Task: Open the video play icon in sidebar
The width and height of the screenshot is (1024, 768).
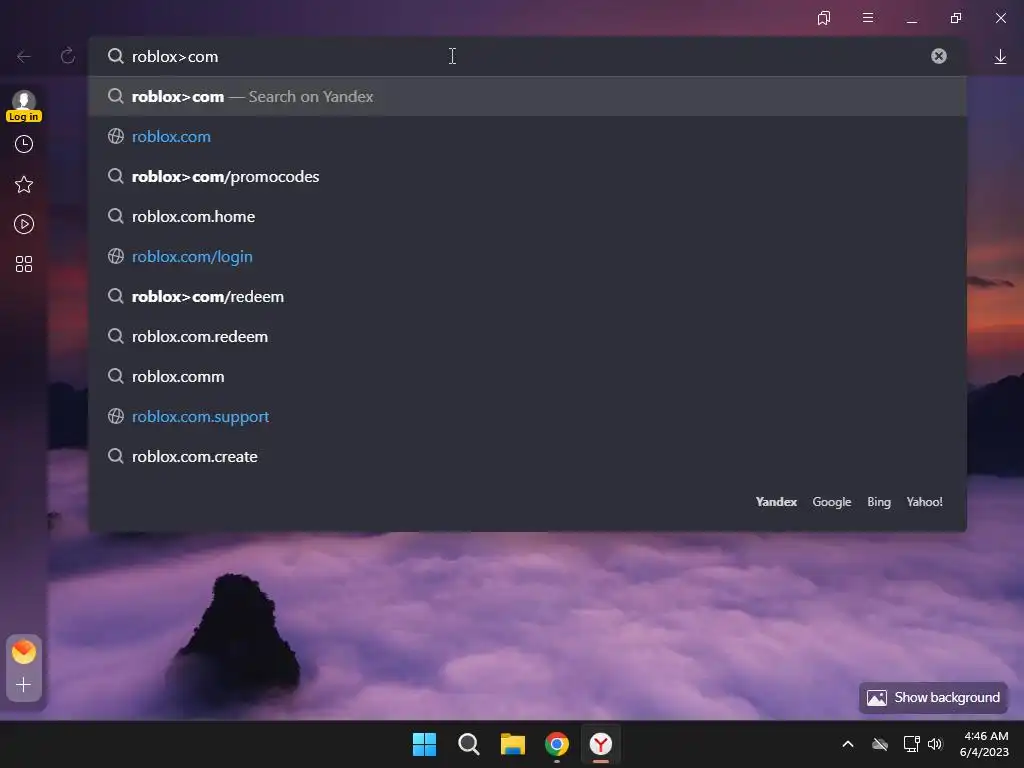Action: point(24,224)
